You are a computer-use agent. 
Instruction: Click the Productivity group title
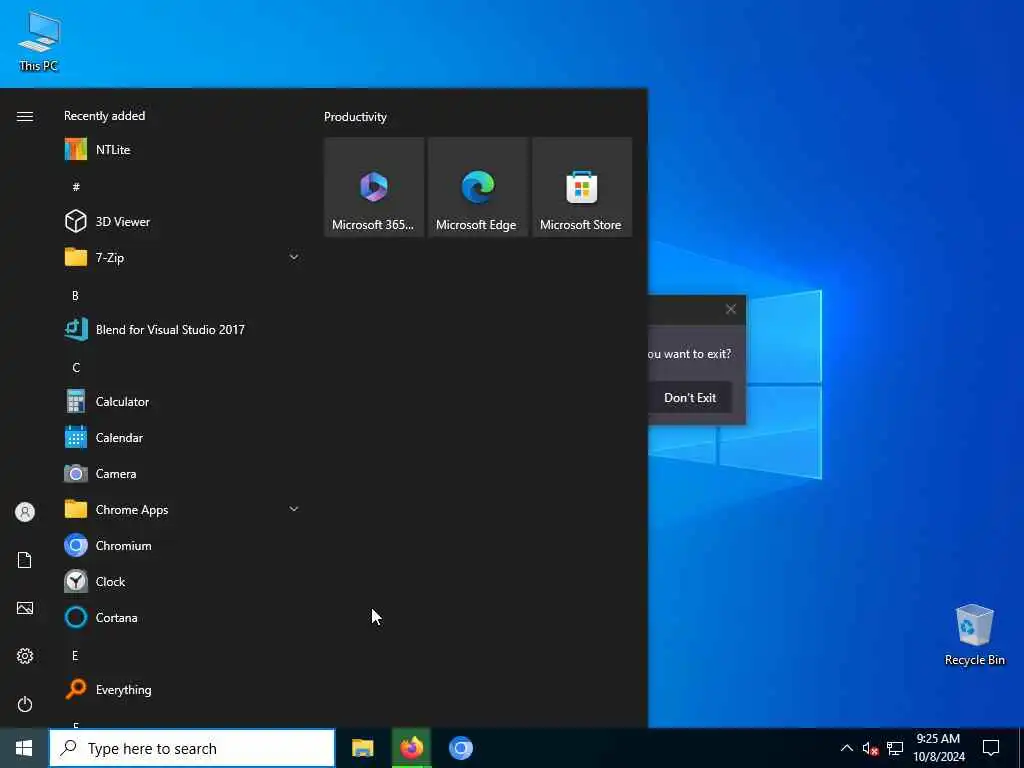pyautogui.click(x=355, y=117)
